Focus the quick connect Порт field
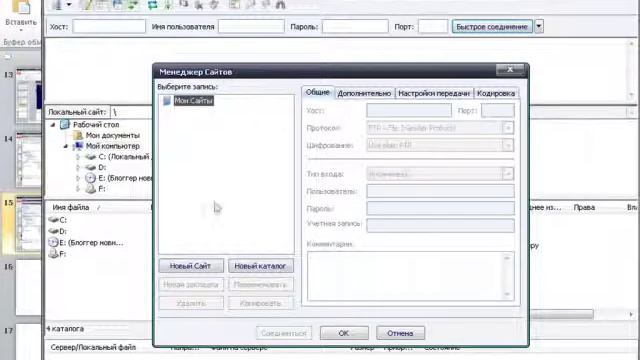Screen dimensions: 640x360 (433, 27)
